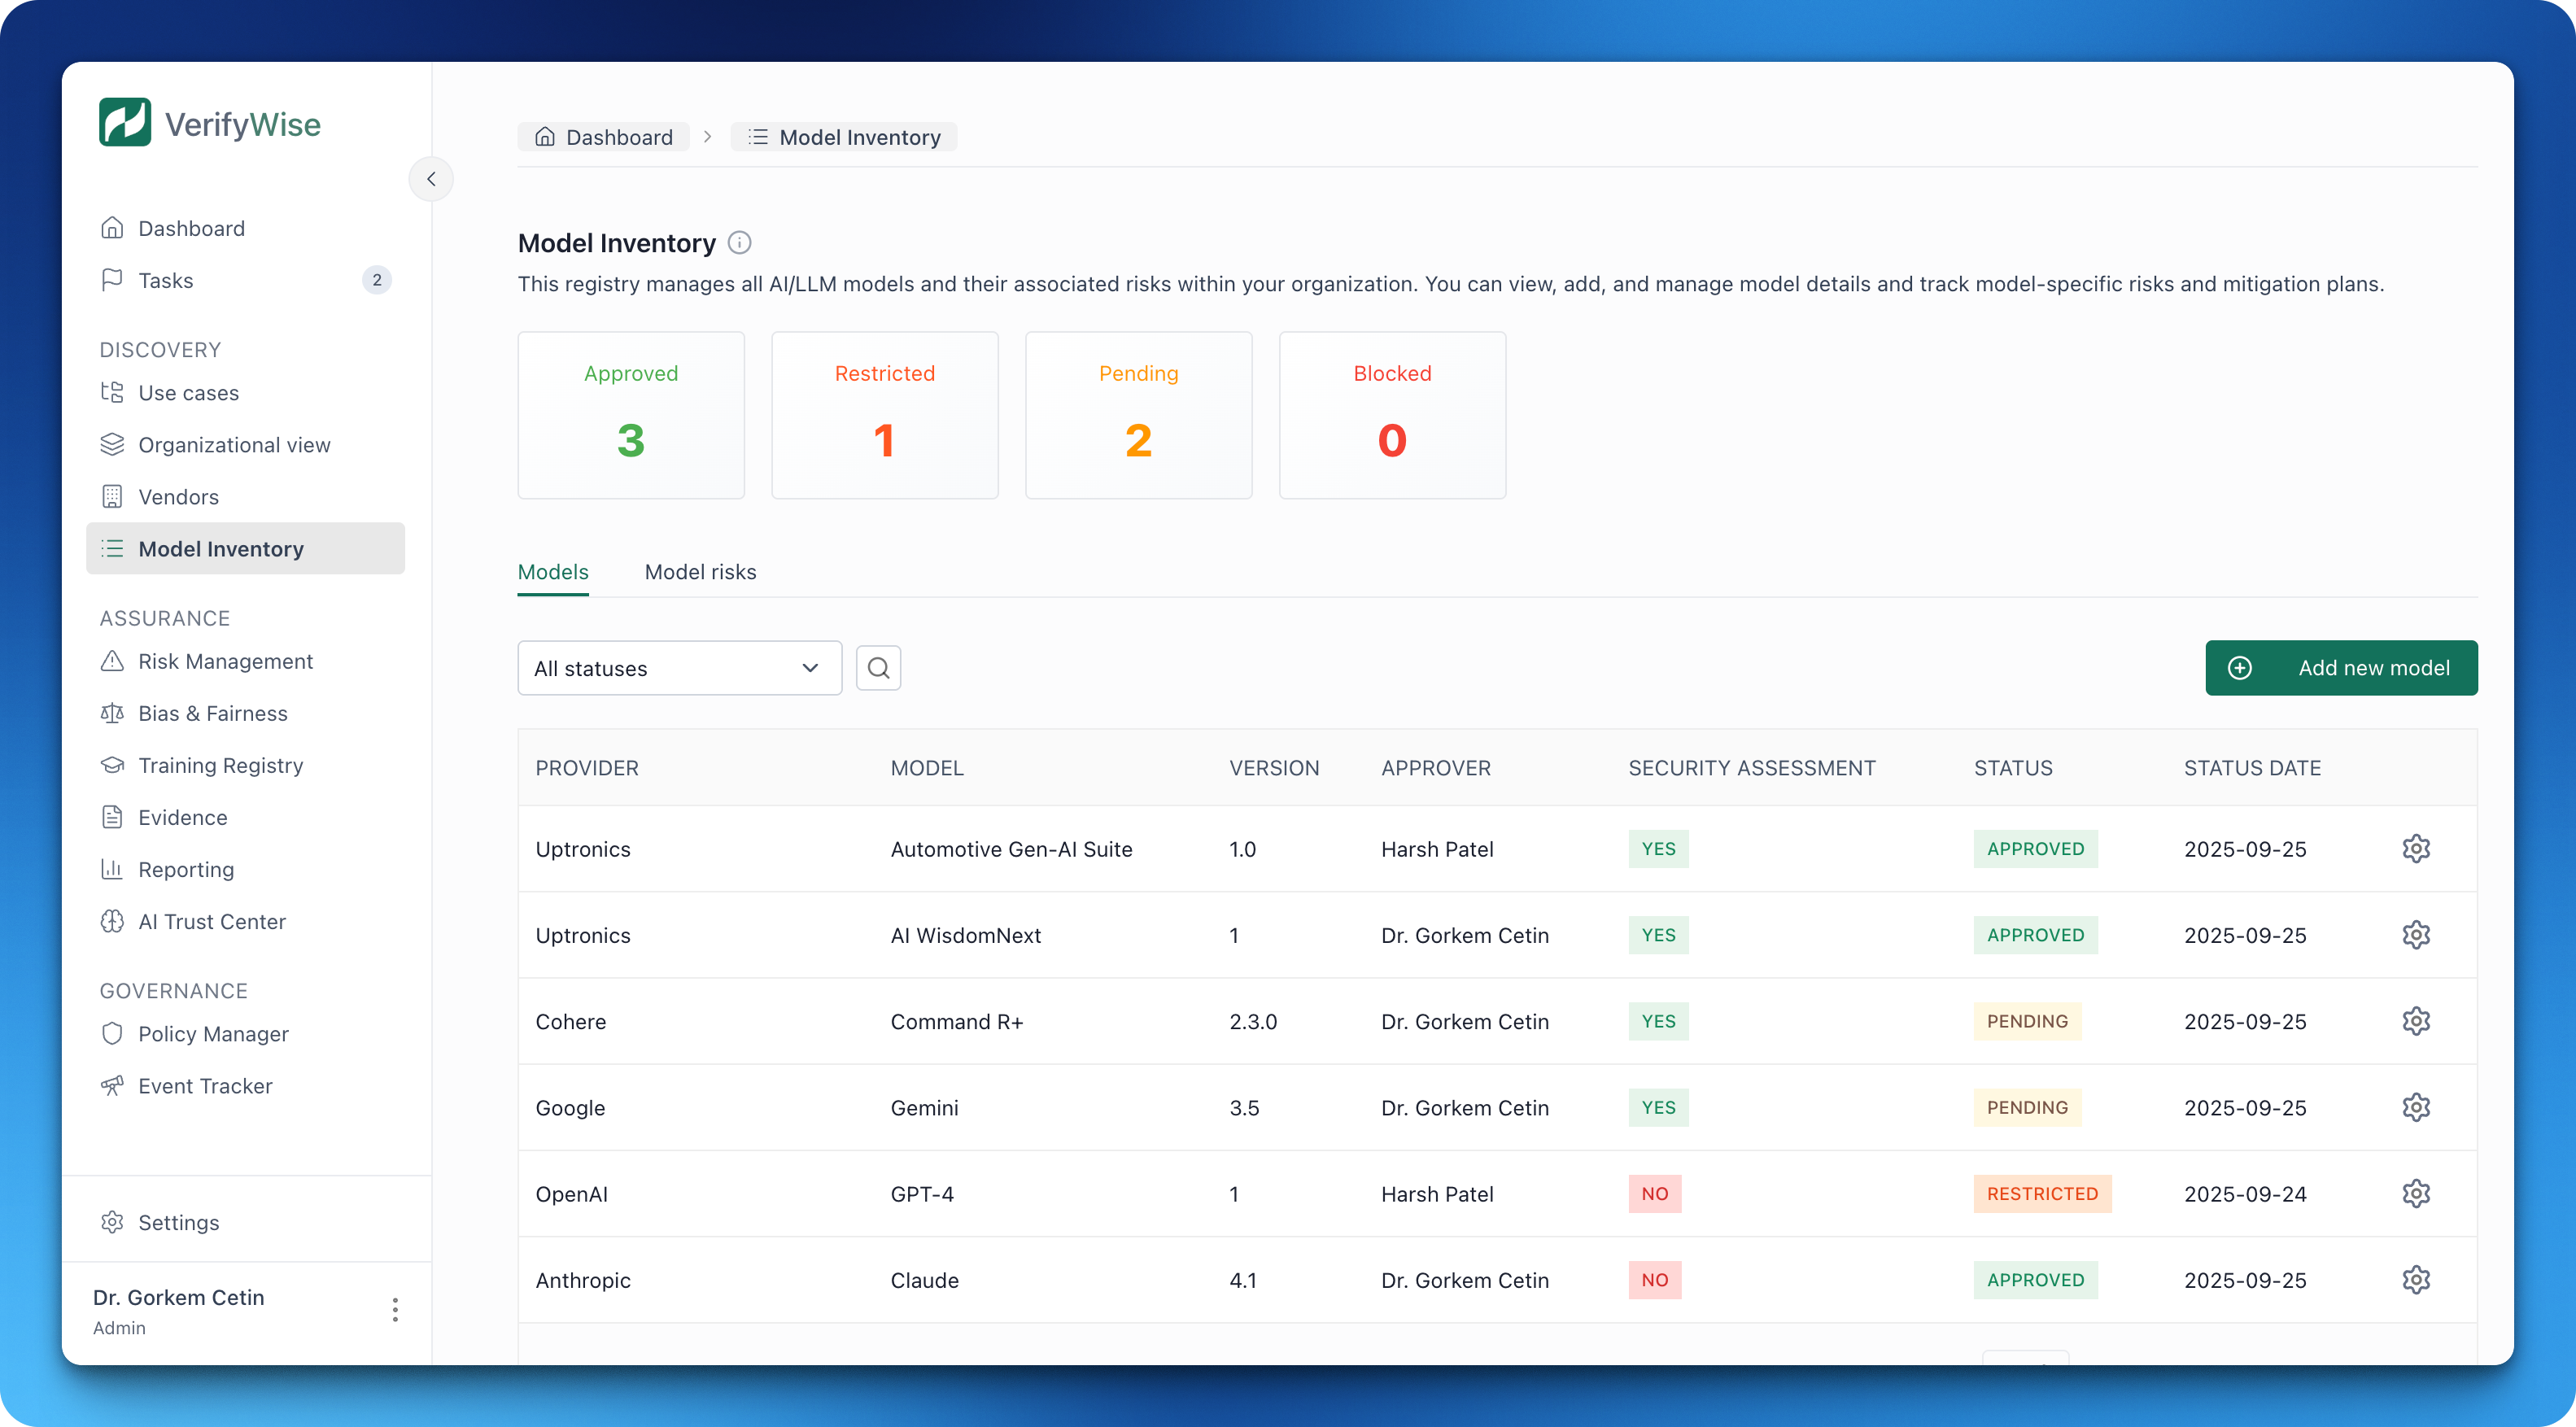Screen dimensions: 2576x1427
Task: Click the Pending status summary card
Action: [x=1138, y=415]
